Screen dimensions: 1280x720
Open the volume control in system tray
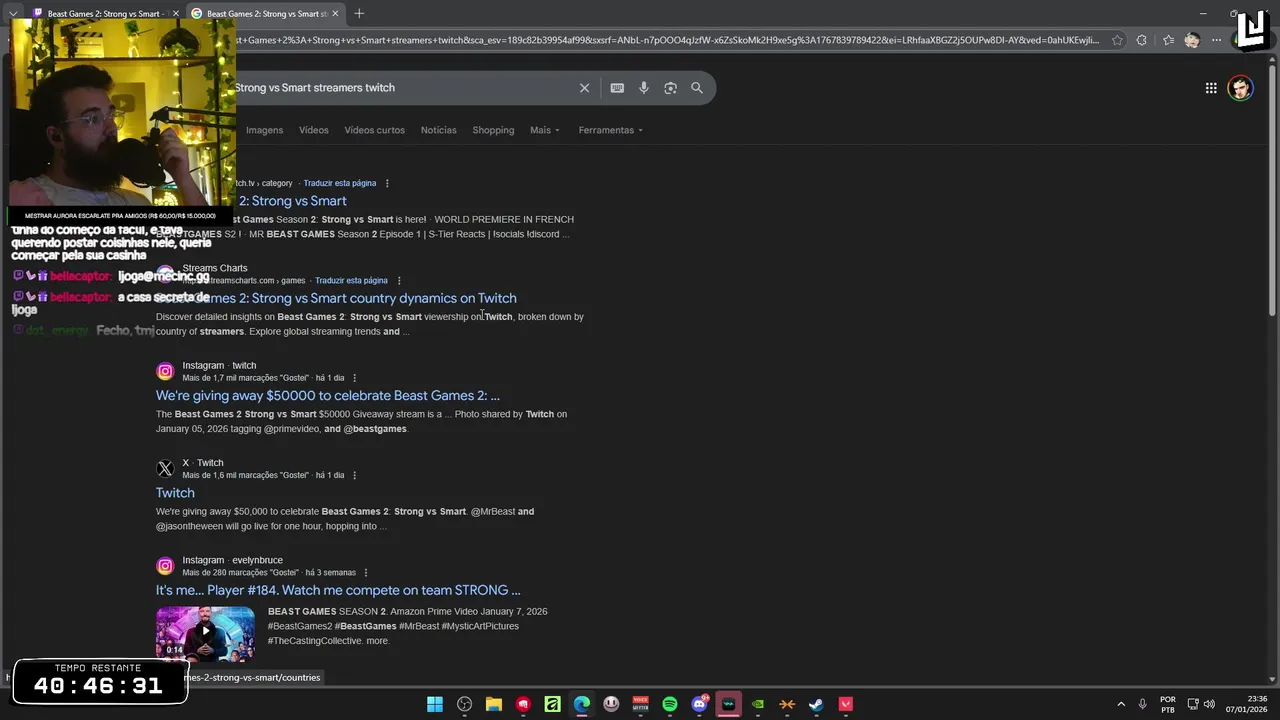(x=1210, y=704)
